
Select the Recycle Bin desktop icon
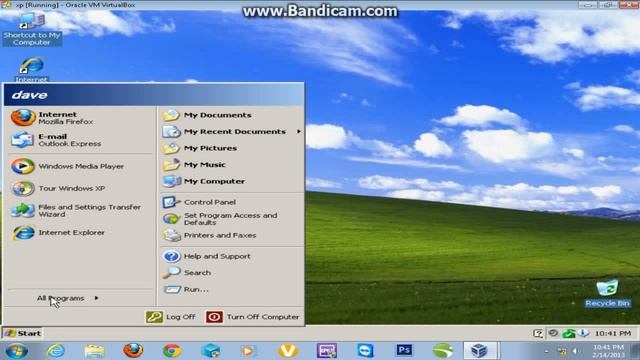tap(607, 293)
